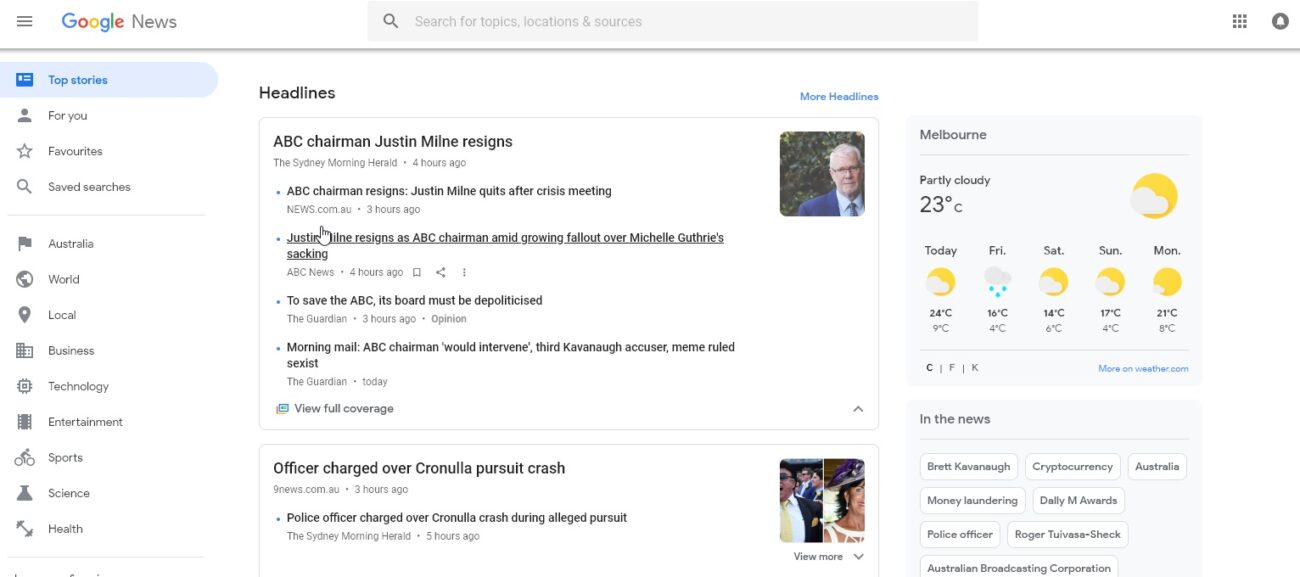Click the Sports bicycle icon
This screenshot has width=1300, height=577.
tap(25, 458)
